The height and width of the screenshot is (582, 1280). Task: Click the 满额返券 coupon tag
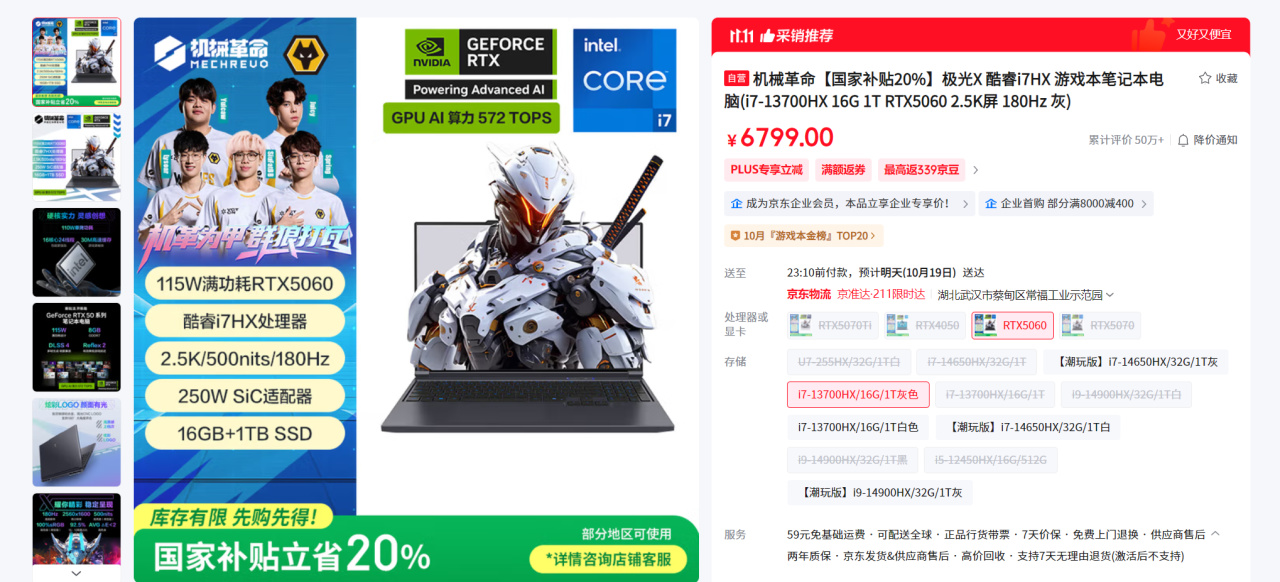click(x=843, y=170)
